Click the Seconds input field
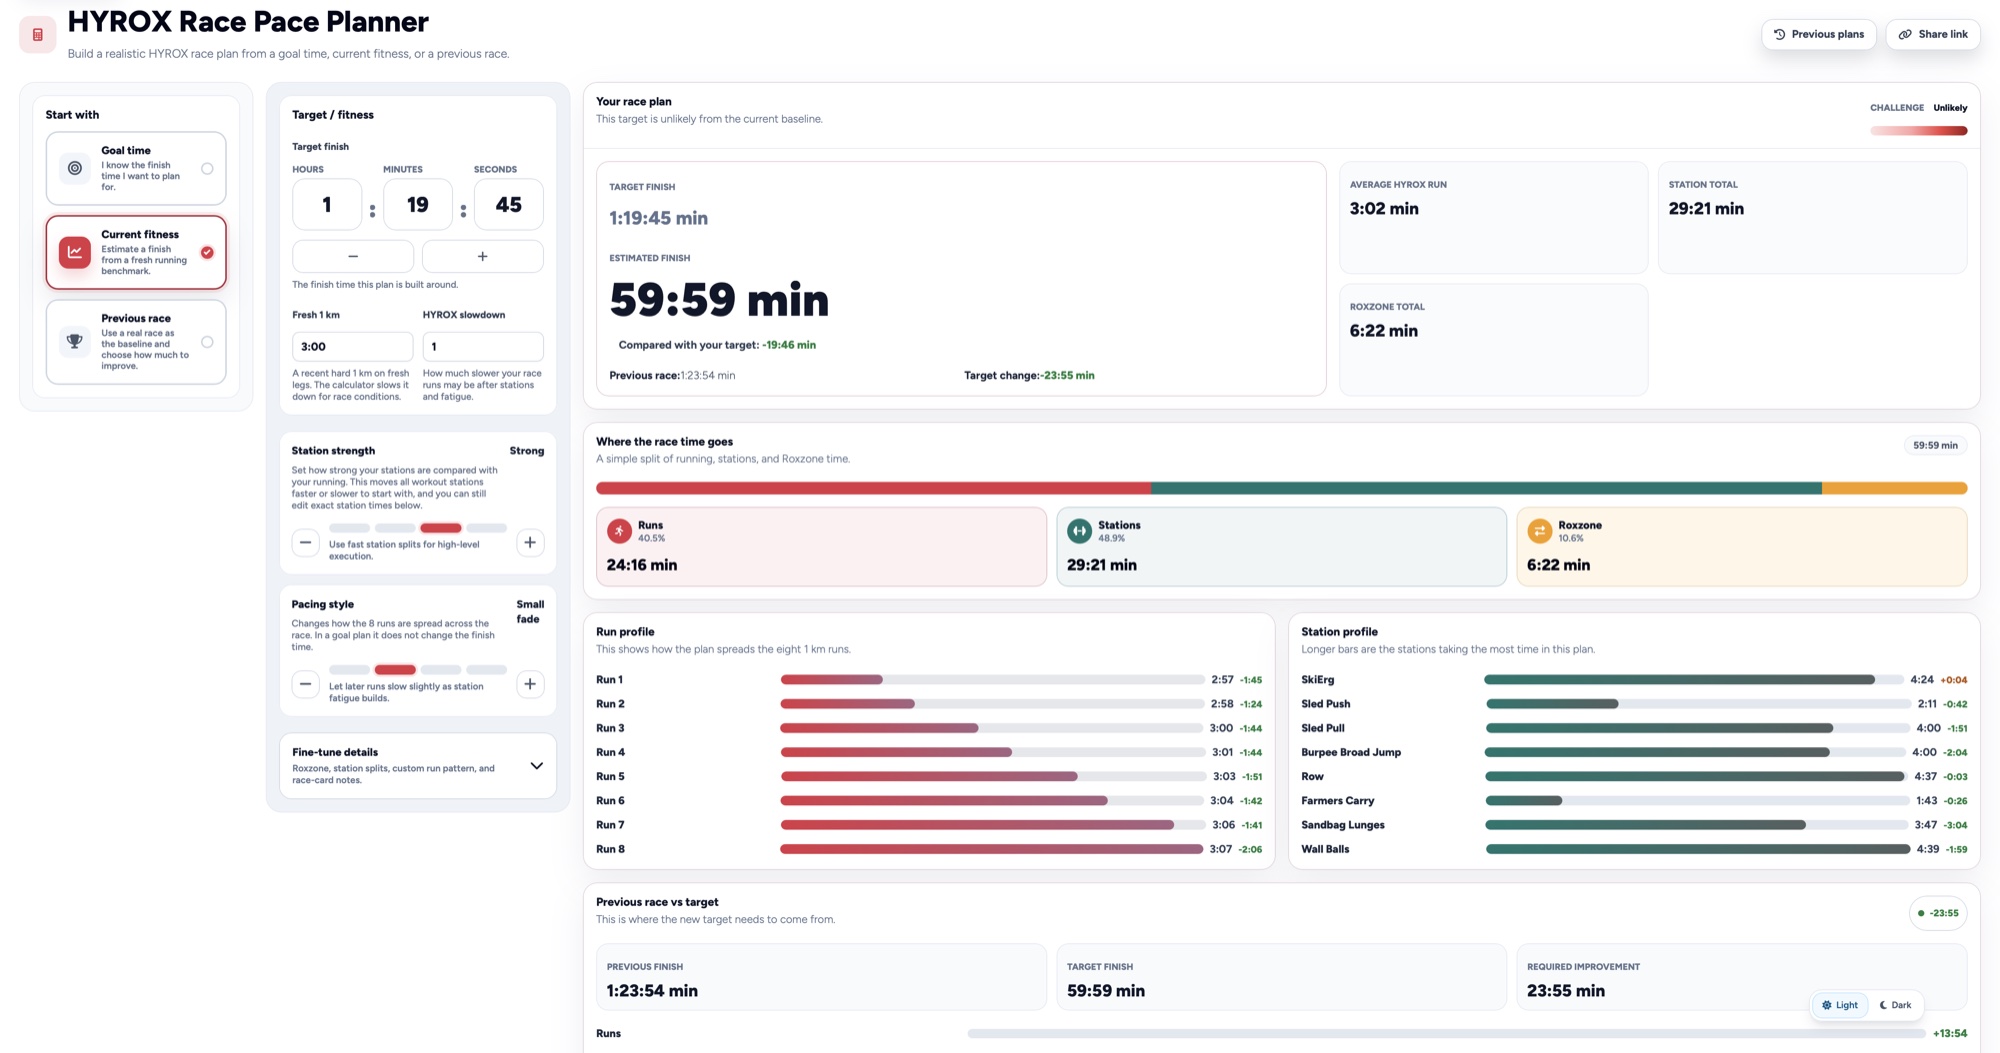This screenshot has height=1053, width=2000. 509,204
